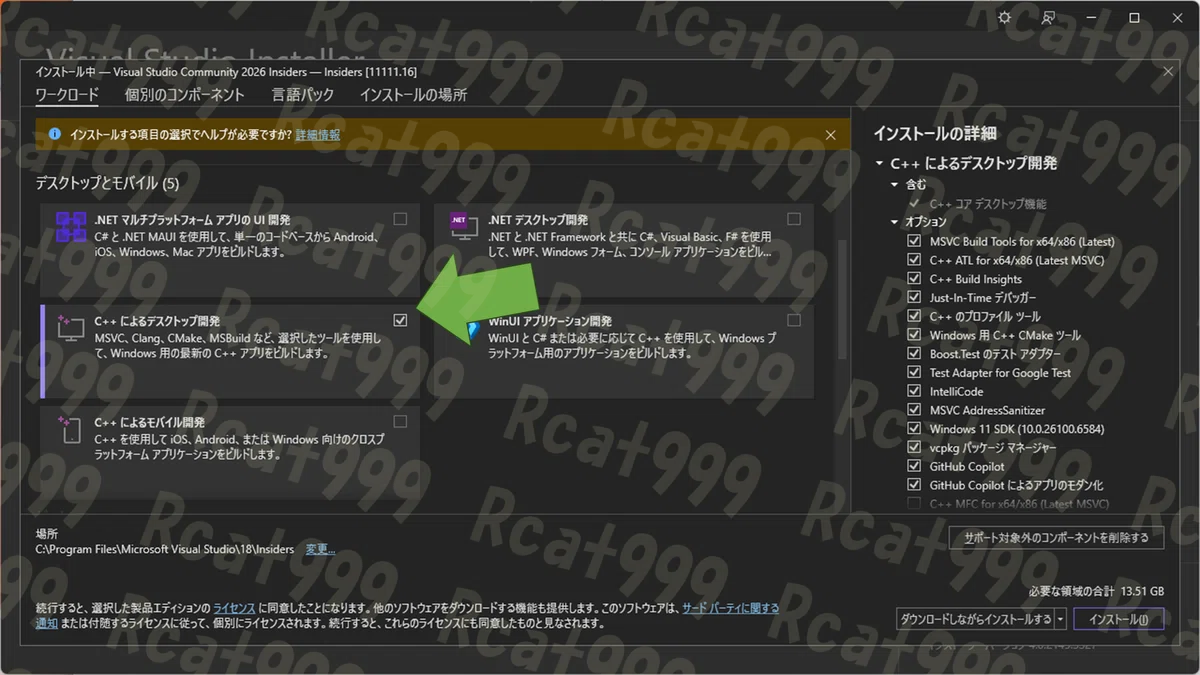Maximize the background Visual Studio Installer window
Screen dimensions: 1200x675
pos(1134,18)
